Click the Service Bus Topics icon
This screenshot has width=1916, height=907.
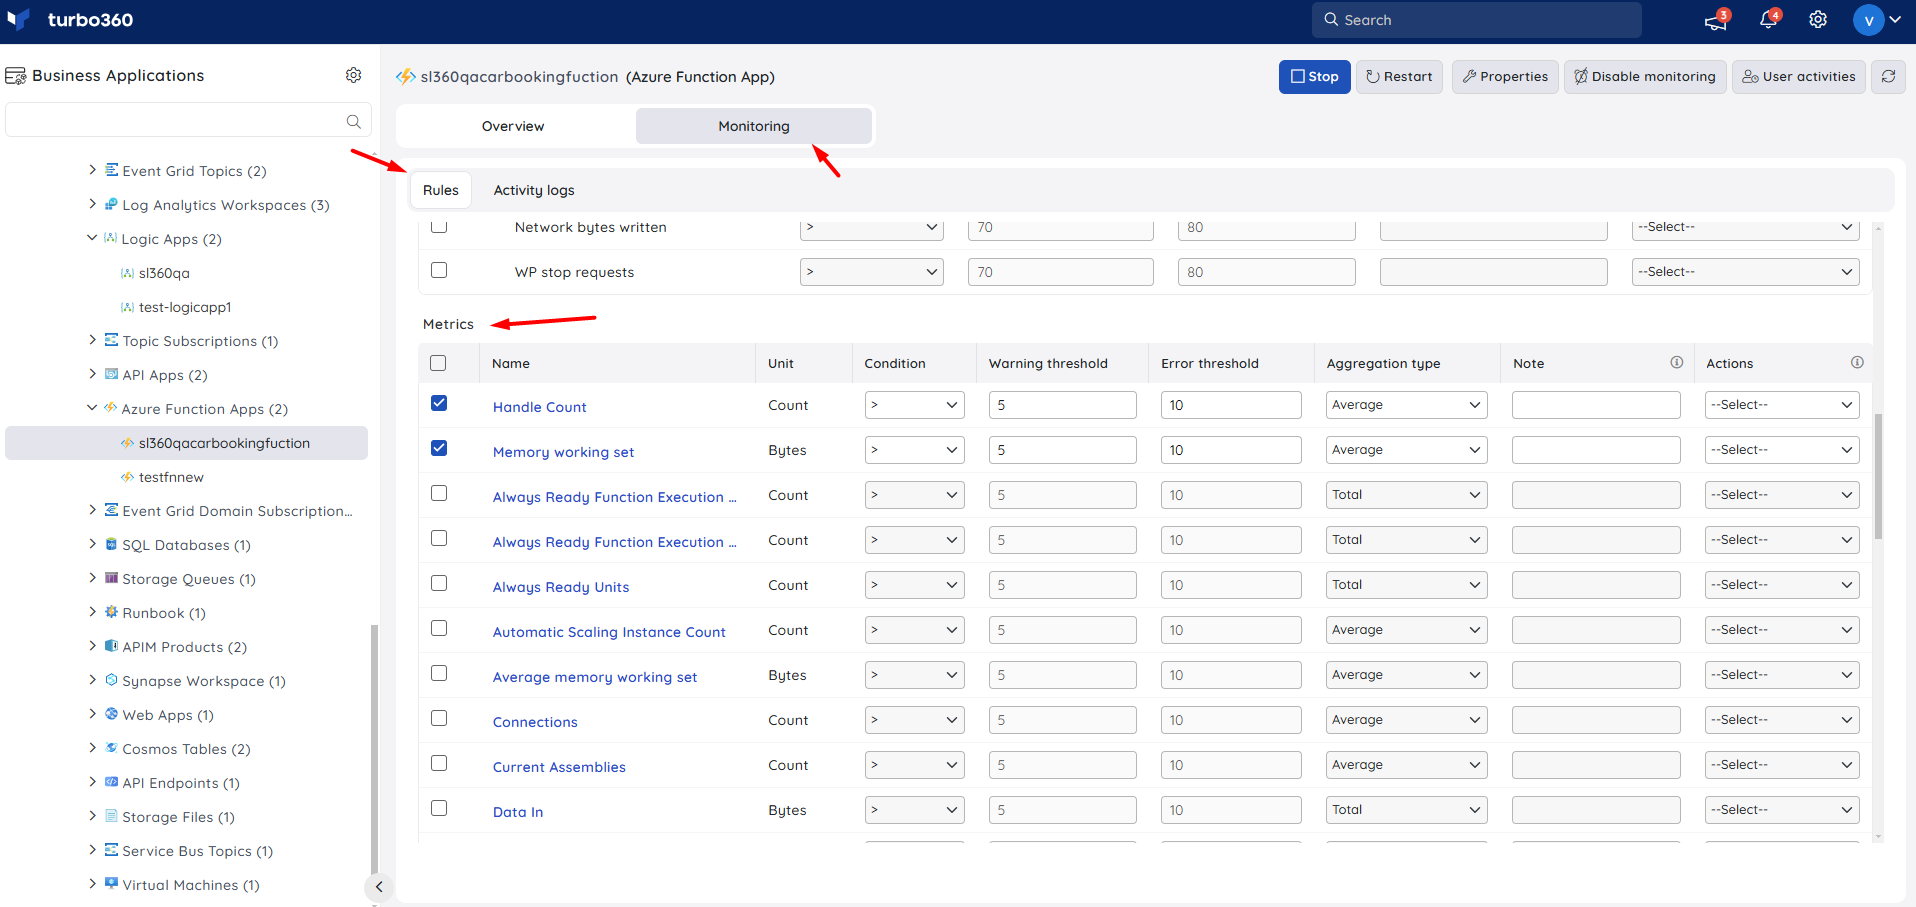(x=112, y=850)
